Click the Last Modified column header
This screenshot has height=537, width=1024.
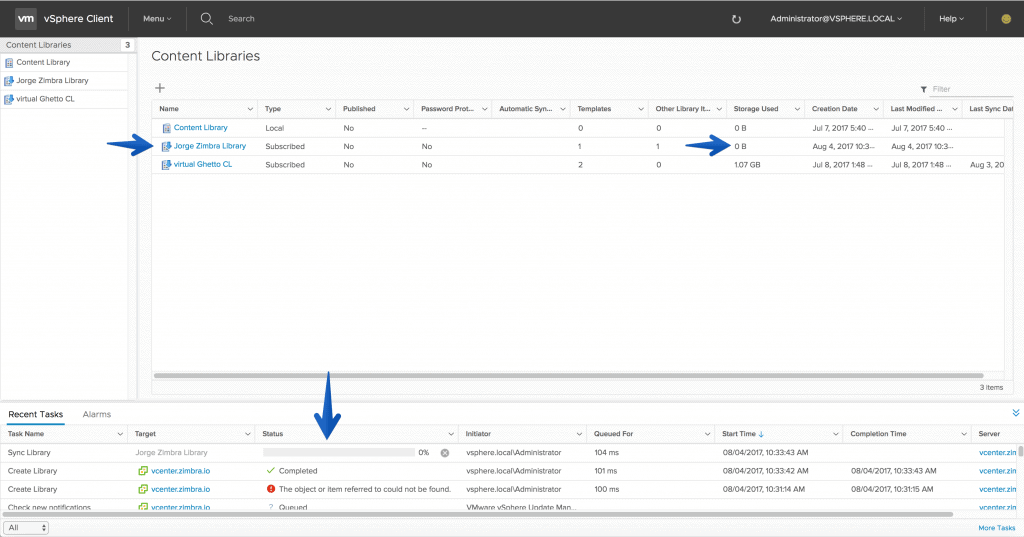[916, 109]
